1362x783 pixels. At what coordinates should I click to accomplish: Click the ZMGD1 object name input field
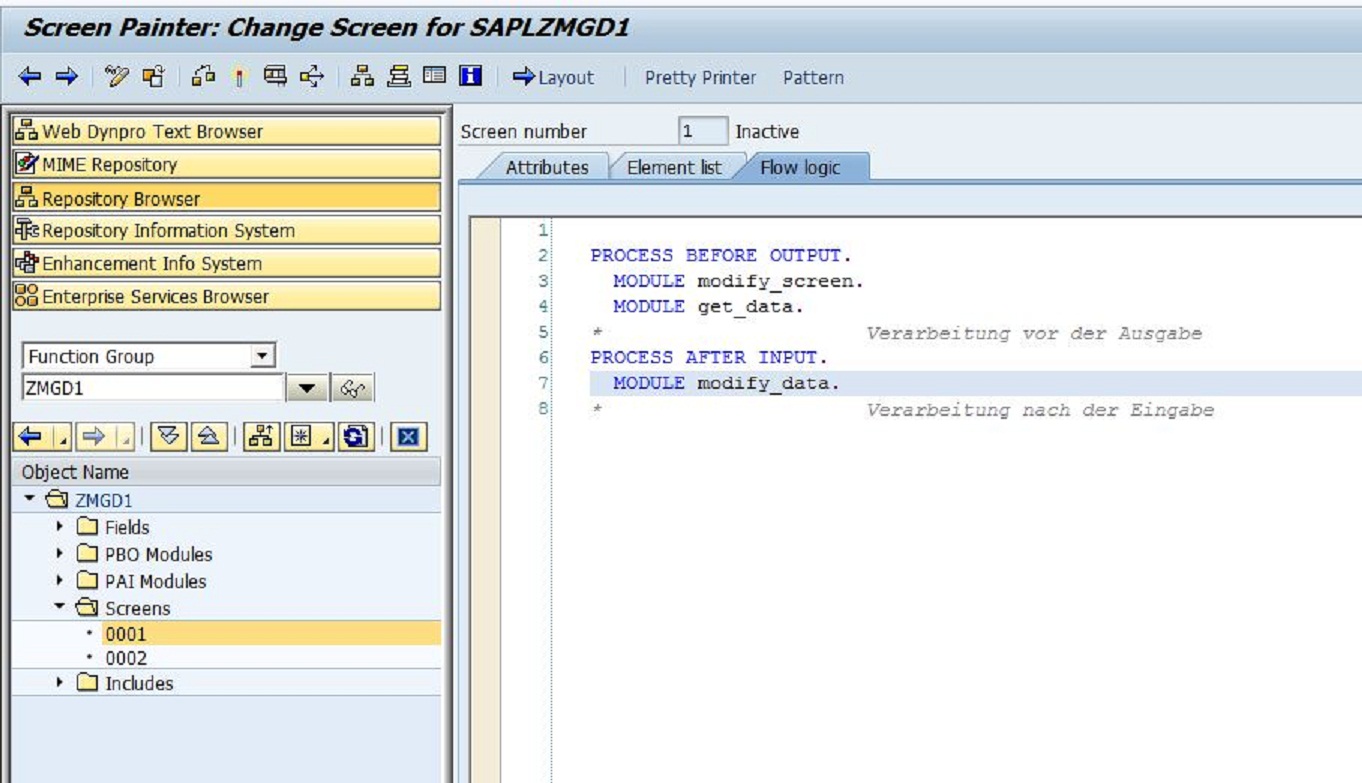[x=153, y=388]
